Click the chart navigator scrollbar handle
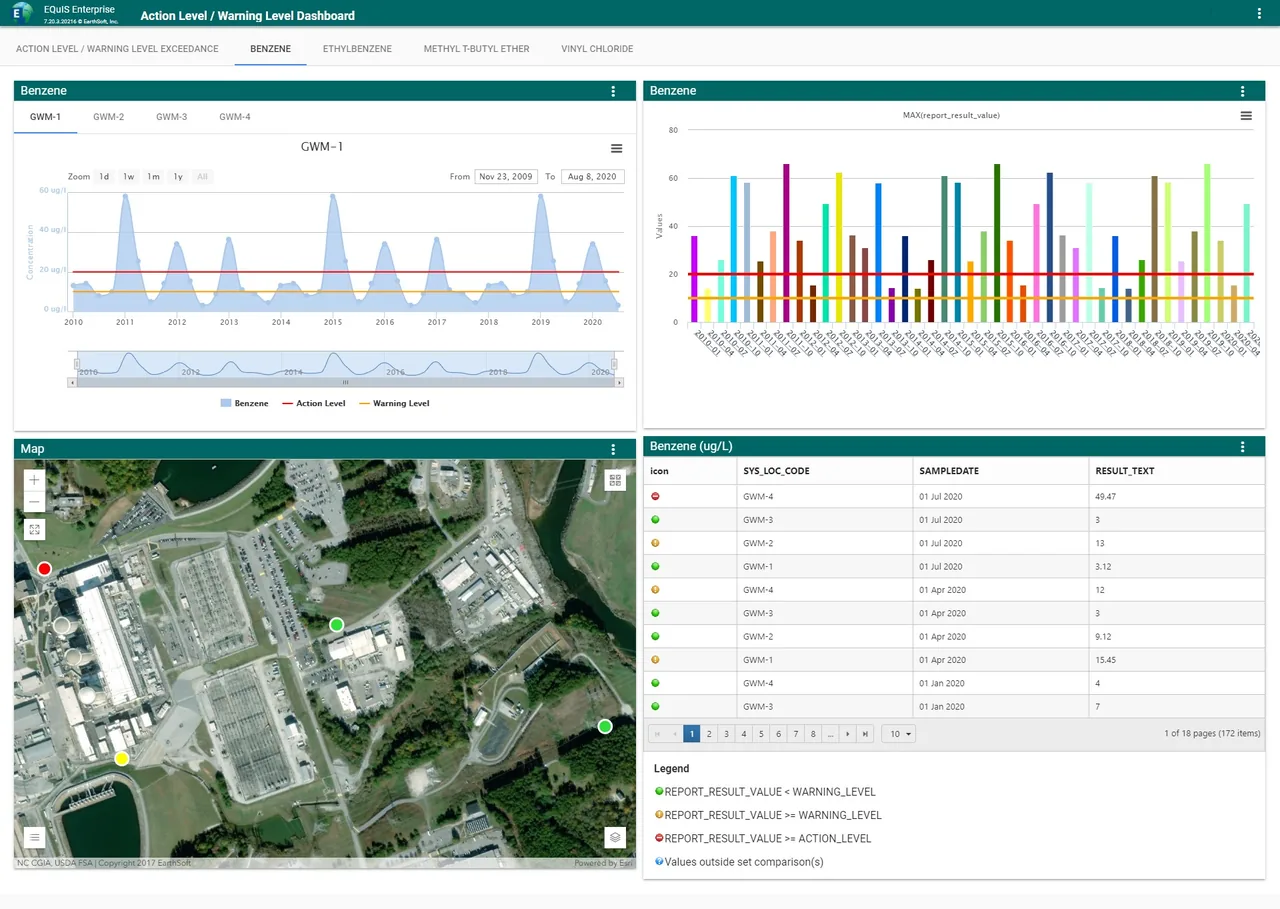 pyautogui.click(x=346, y=382)
